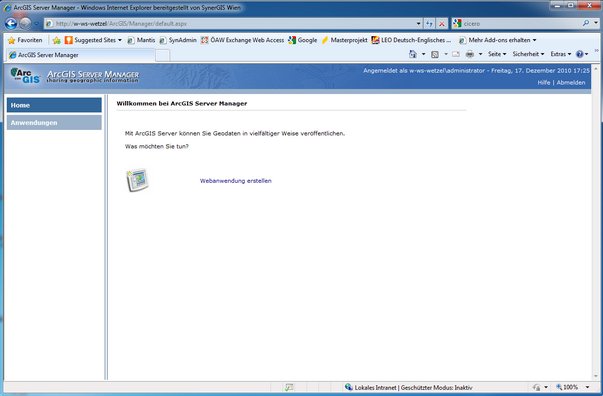Open the Favoriten star button
Image resolution: width=603 pixels, height=396 pixels.
tap(25, 40)
